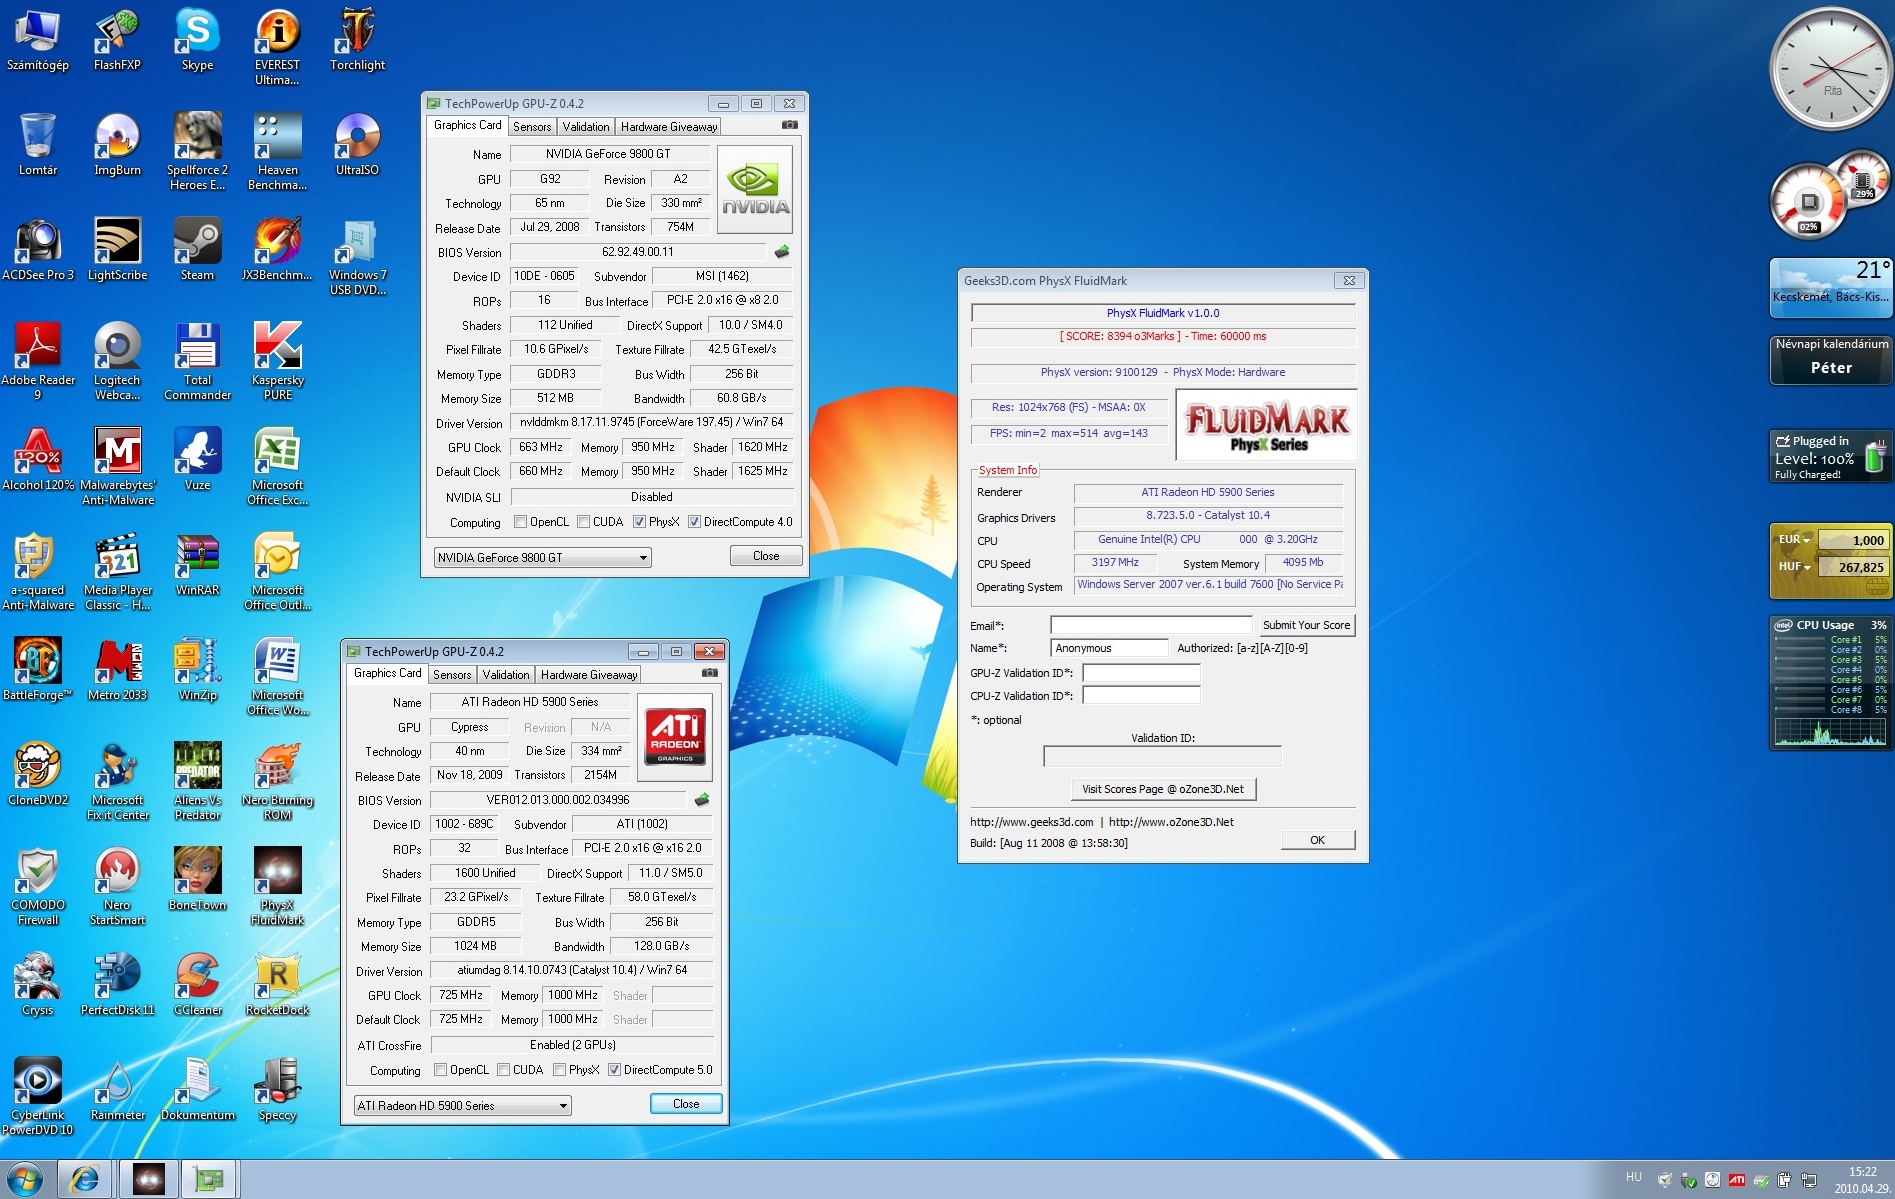This screenshot has width=1895, height=1199.
Task: Open the CCleaner desktop icon
Action: coord(197,985)
